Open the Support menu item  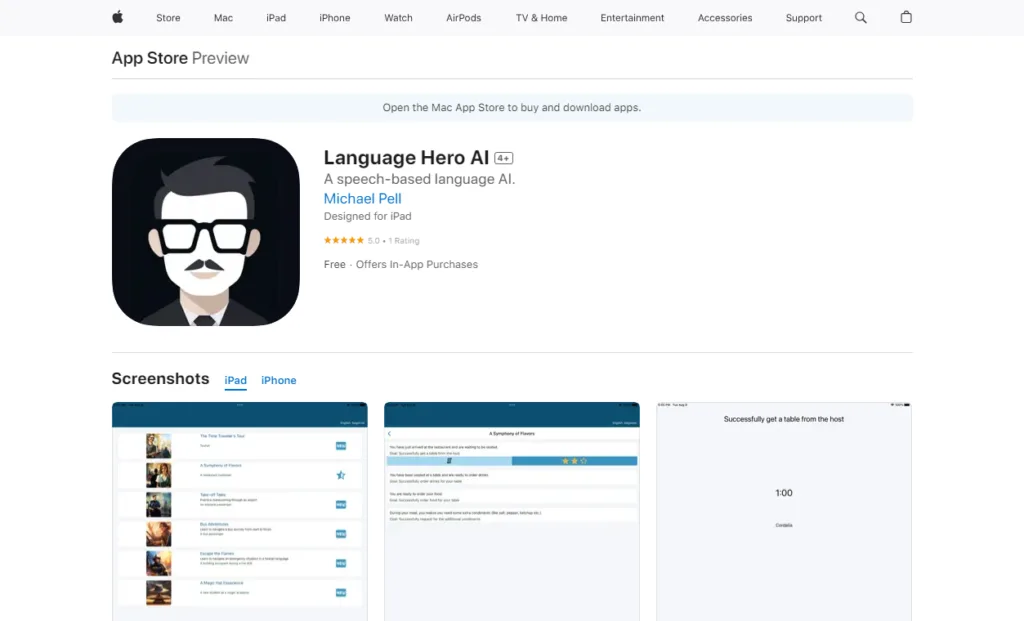coord(804,18)
